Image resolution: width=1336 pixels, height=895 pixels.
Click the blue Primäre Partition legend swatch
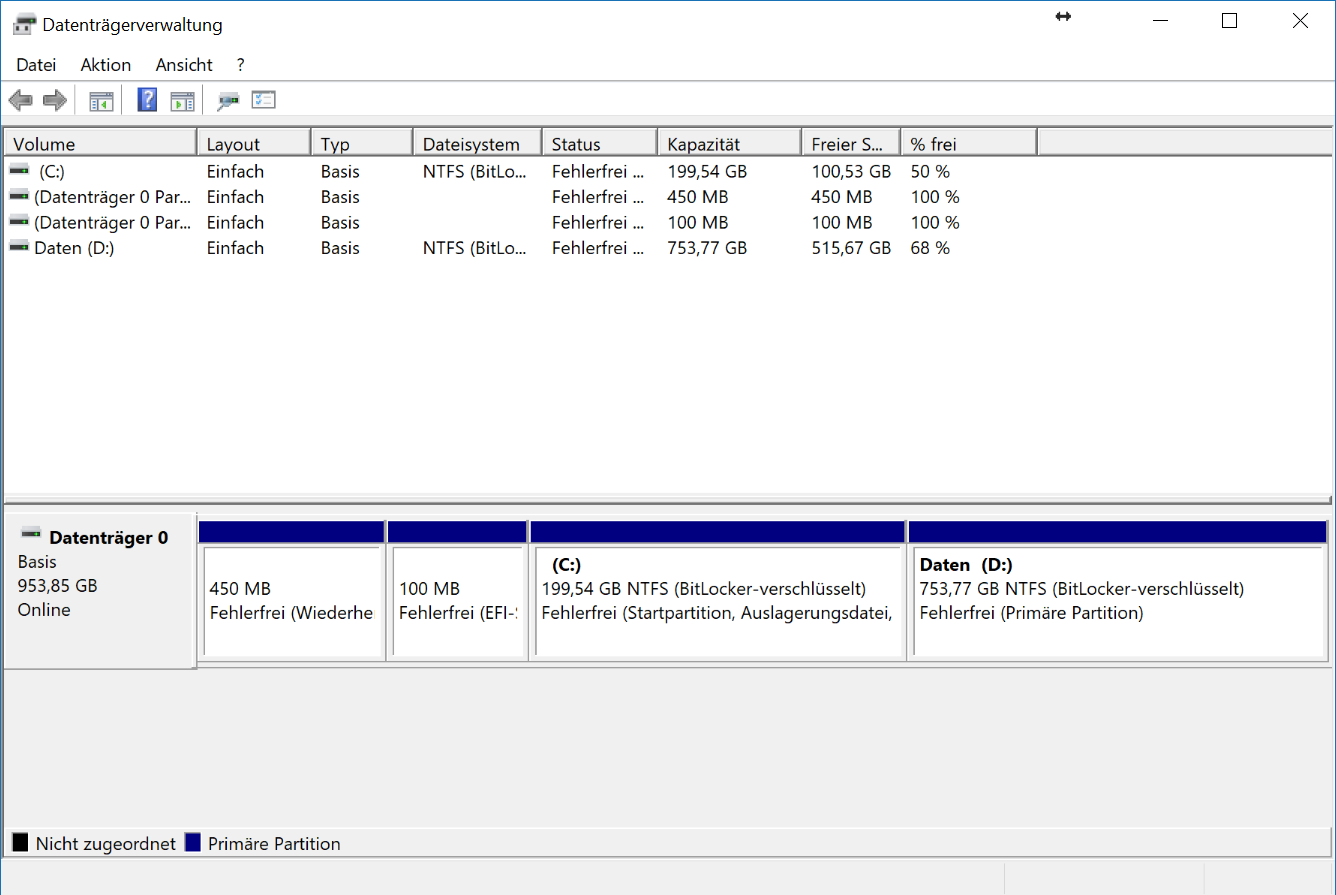pos(193,843)
